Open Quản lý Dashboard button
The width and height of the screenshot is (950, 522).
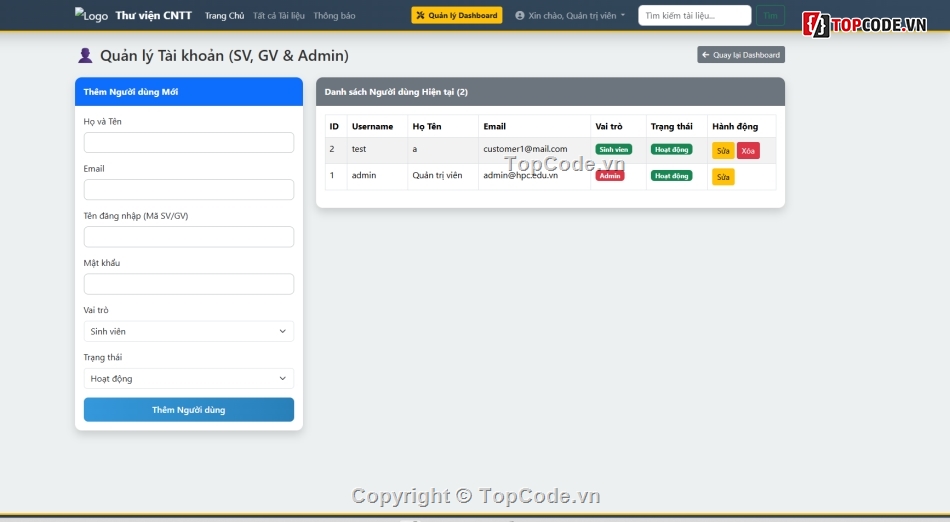tap(456, 16)
